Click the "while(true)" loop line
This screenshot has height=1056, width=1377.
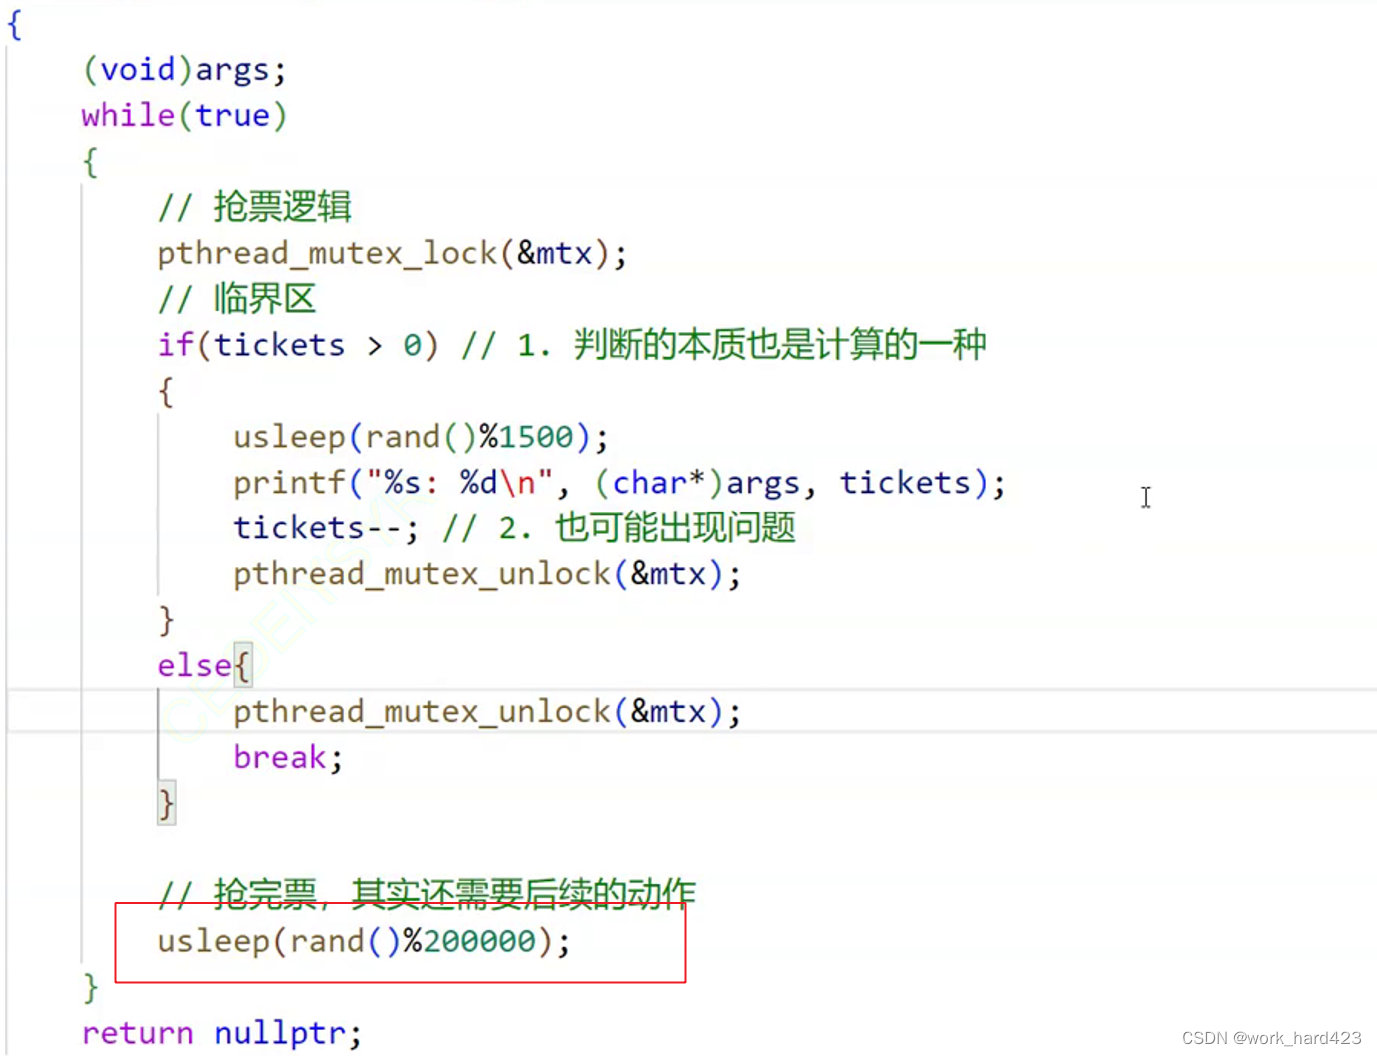click(184, 116)
